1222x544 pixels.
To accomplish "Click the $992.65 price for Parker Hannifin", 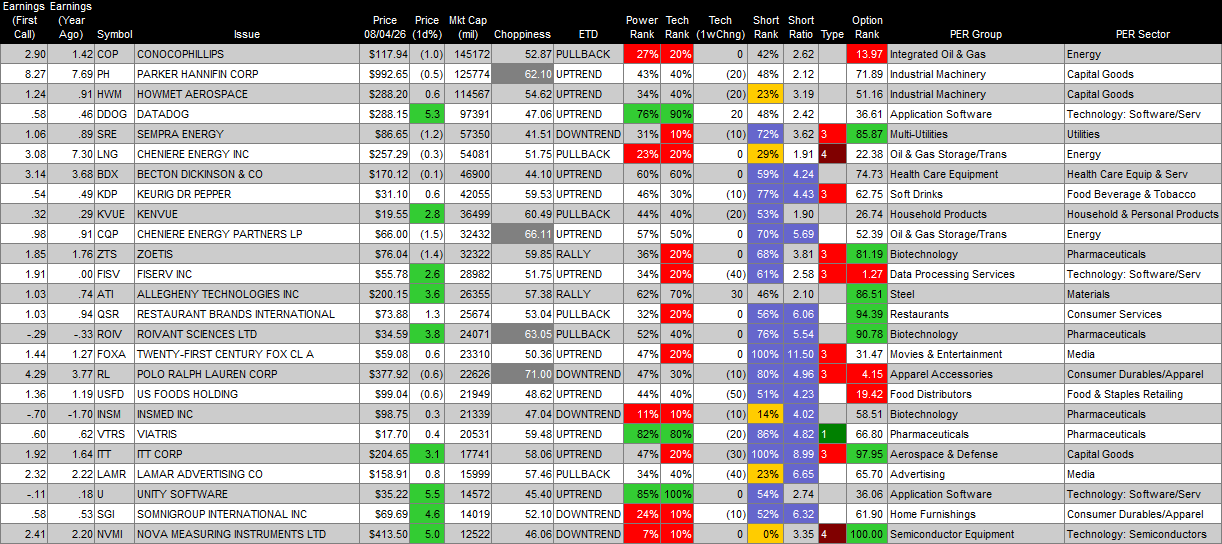I will click(384, 74).
